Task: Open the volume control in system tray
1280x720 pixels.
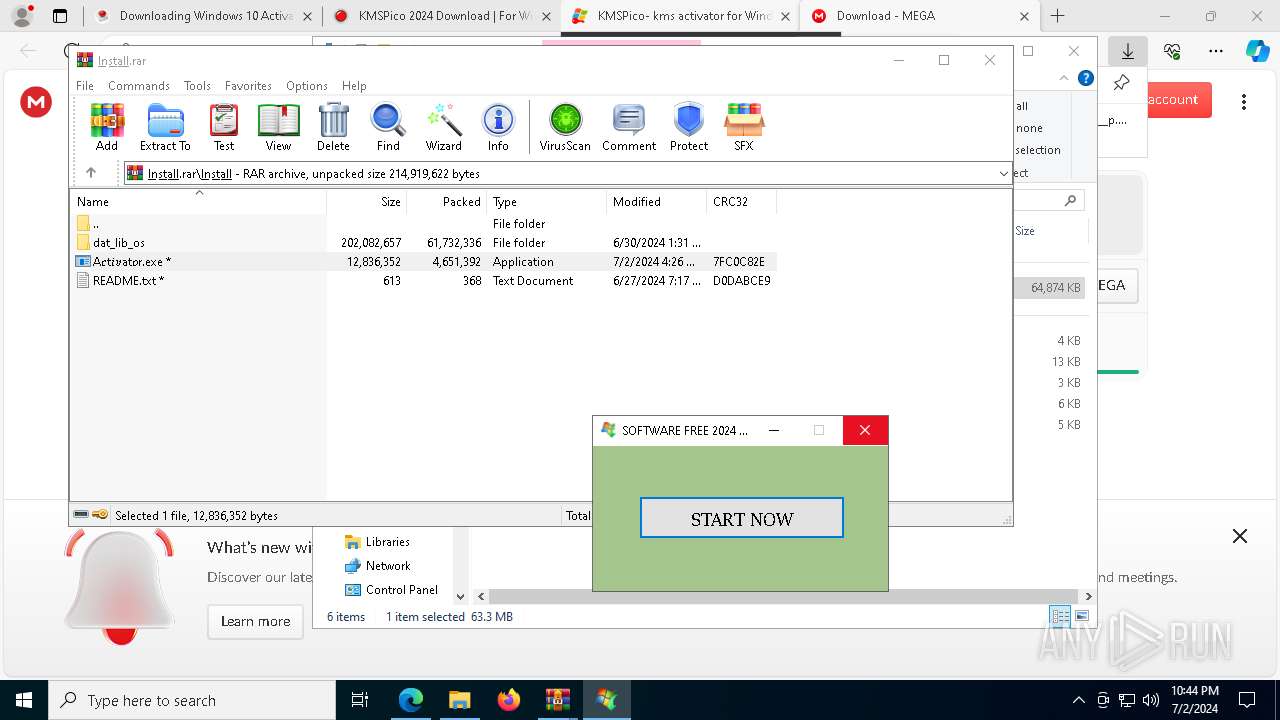Action: 1151,700
